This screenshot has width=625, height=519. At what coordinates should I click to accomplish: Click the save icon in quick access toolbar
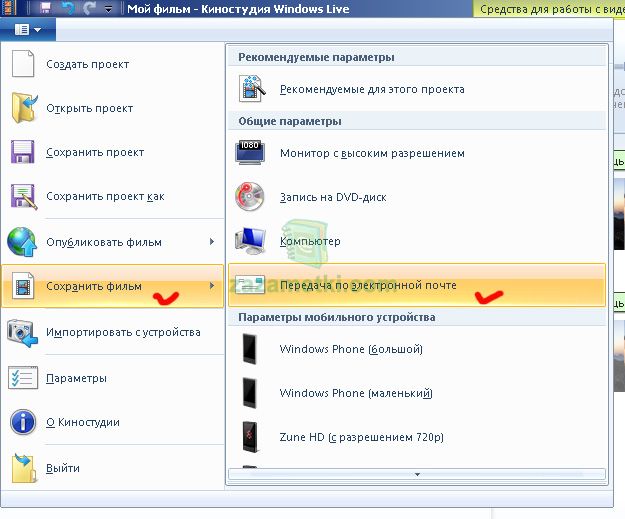pyautogui.click(x=46, y=8)
